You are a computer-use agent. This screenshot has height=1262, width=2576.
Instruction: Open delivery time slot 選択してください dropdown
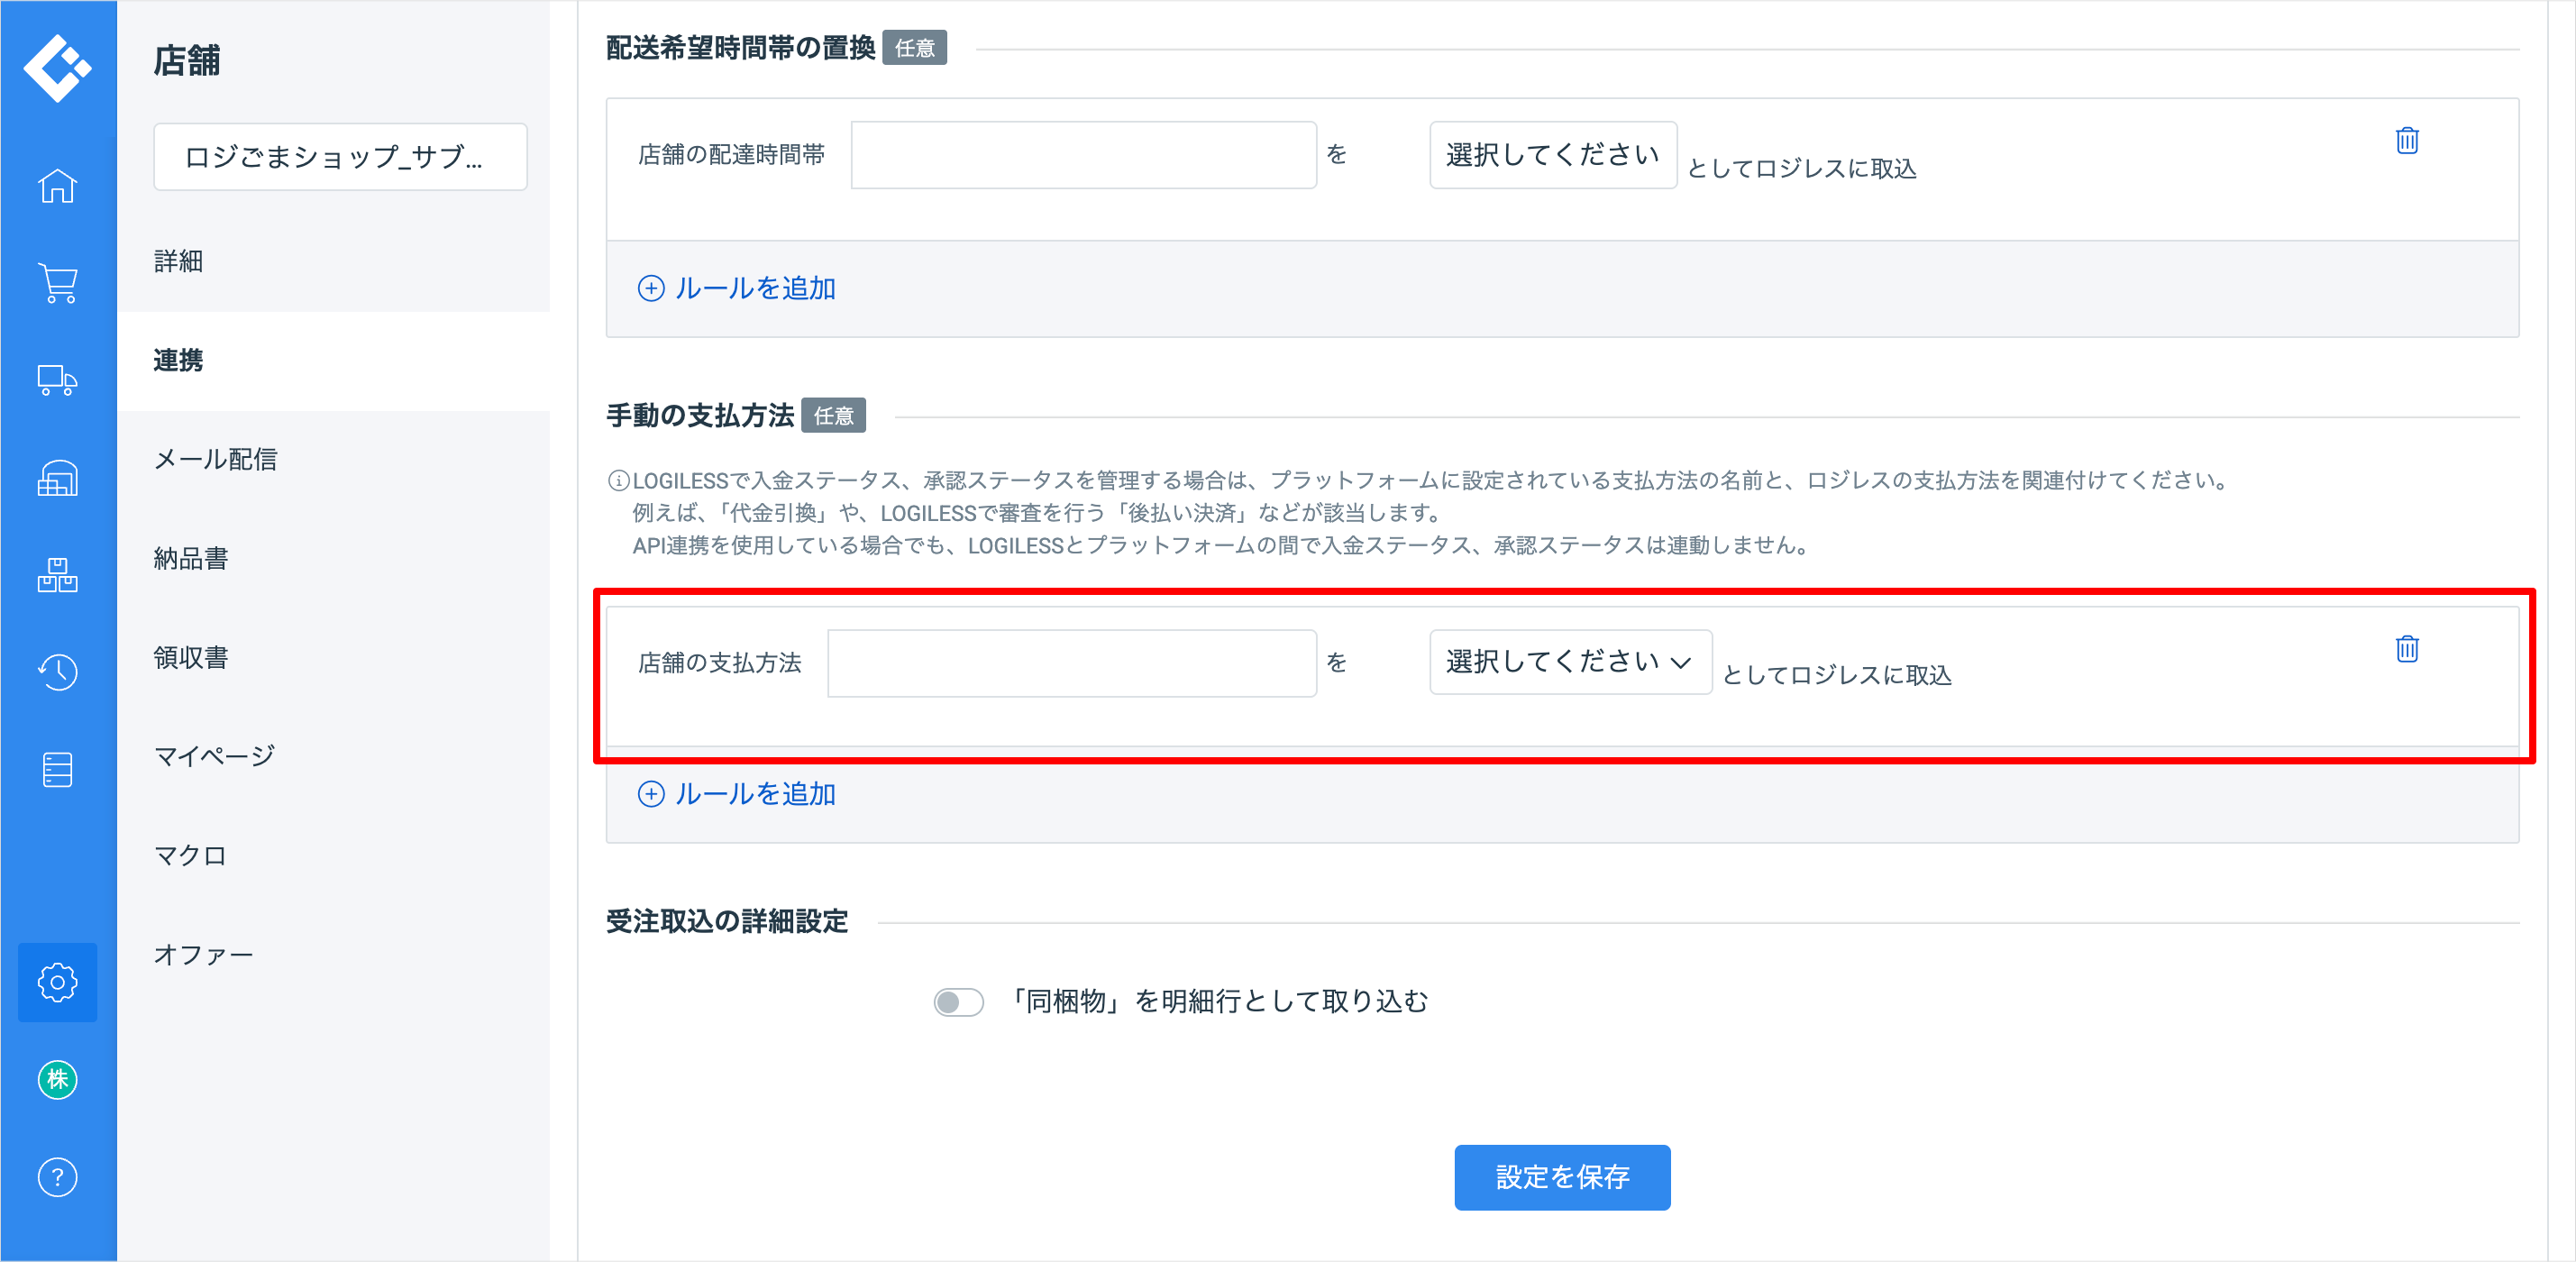tap(1552, 155)
